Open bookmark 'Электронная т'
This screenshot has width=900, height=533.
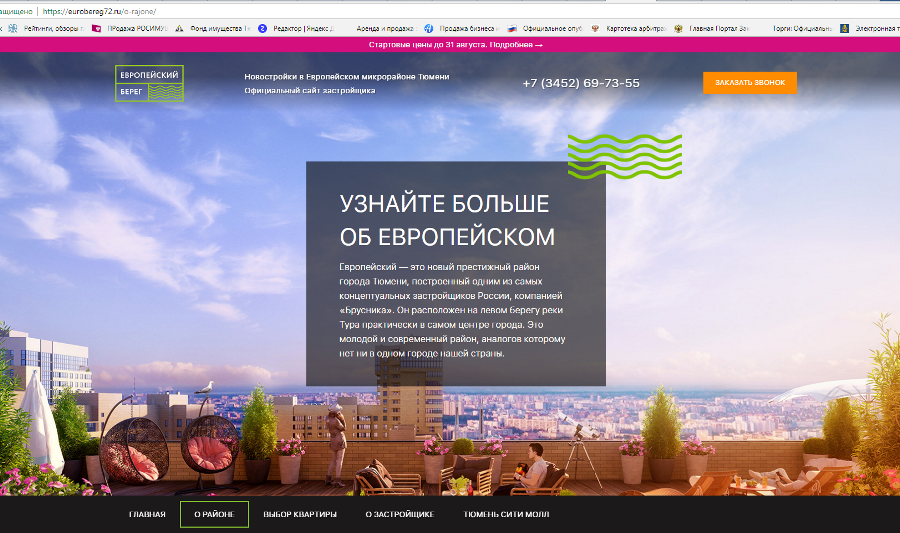pos(868,28)
